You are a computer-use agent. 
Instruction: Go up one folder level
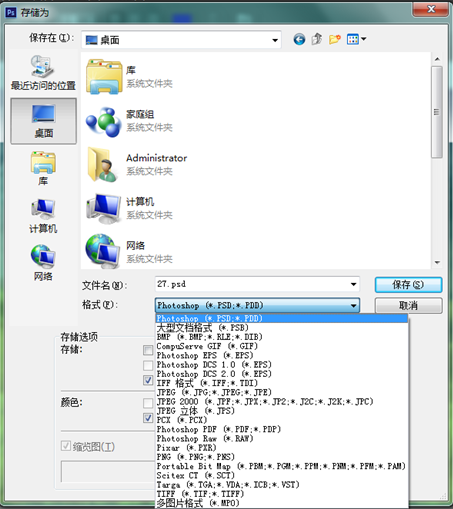pyautogui.click(x=317, y=39)
